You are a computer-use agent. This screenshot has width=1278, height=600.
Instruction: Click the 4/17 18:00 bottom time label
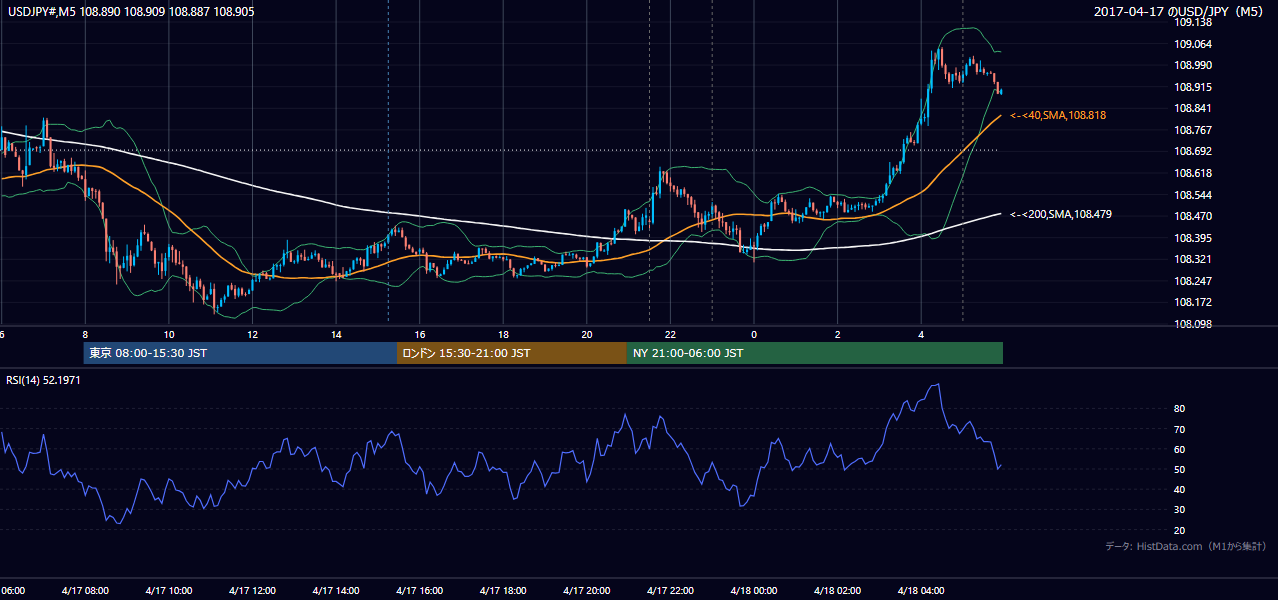click(x=502, y=590)
